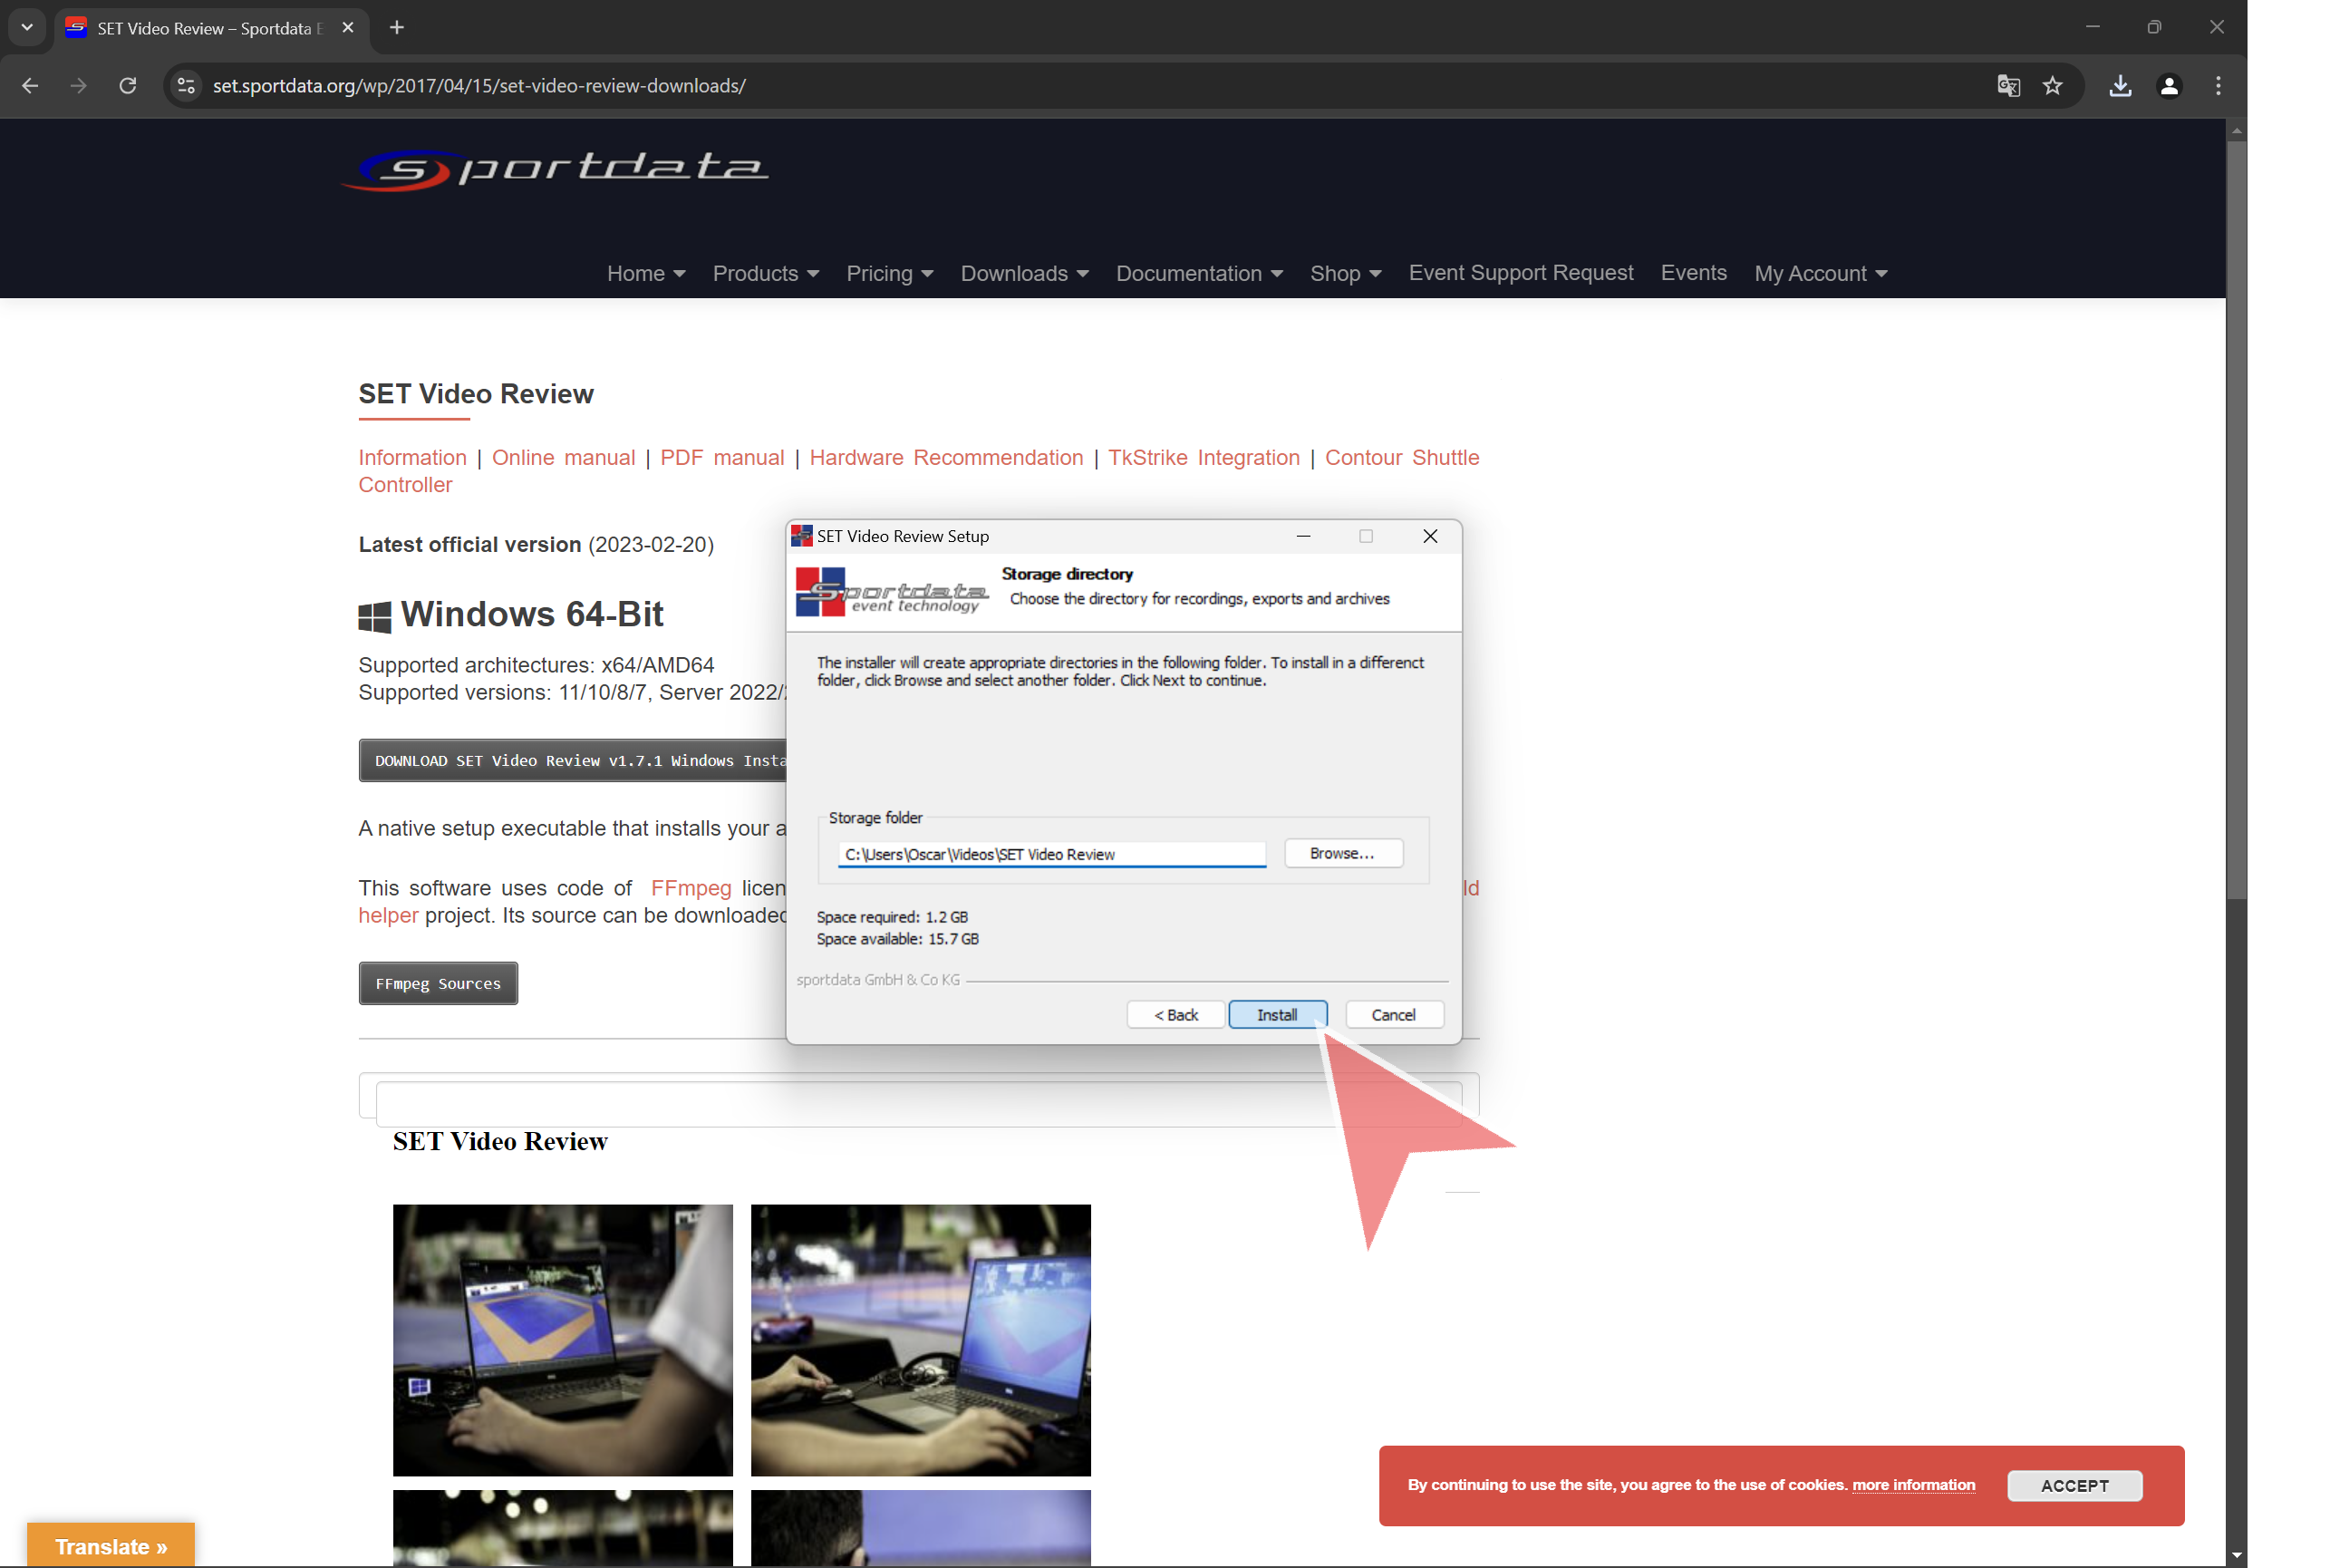
Task: Expand the My Account menu
Action: pyautogui.click(x=1820, y=273)
